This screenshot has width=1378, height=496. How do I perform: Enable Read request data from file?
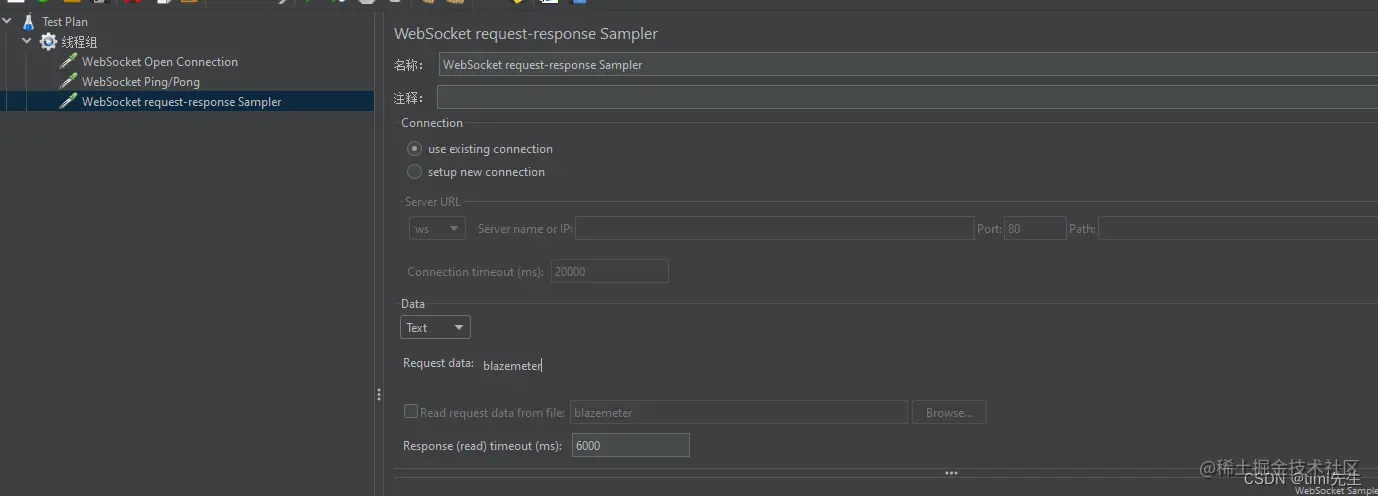click(410, 411)
